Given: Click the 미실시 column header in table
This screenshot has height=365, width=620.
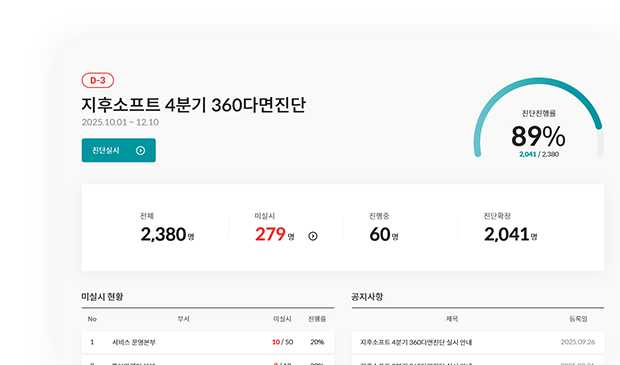Looking at the screenshot, I should [x=282, y=319].
